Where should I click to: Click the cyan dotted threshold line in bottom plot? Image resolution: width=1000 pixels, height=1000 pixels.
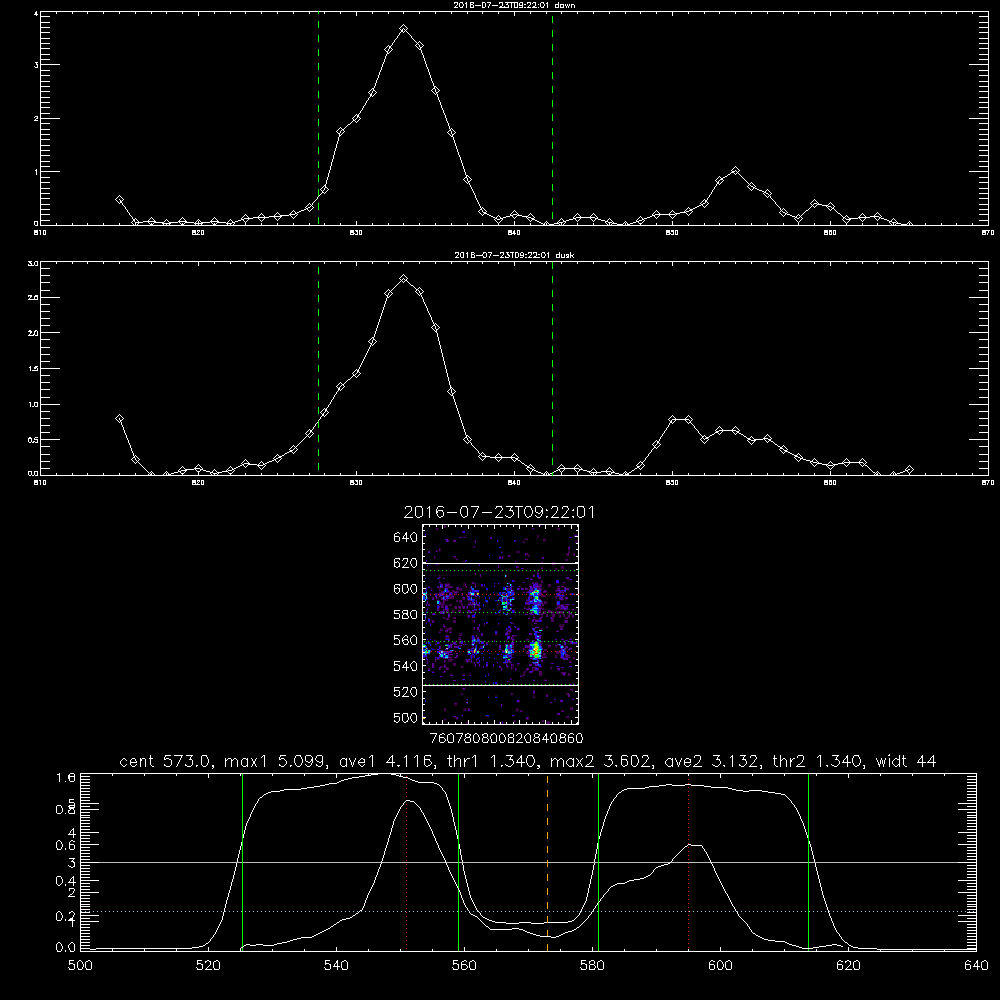coord(528,911)
